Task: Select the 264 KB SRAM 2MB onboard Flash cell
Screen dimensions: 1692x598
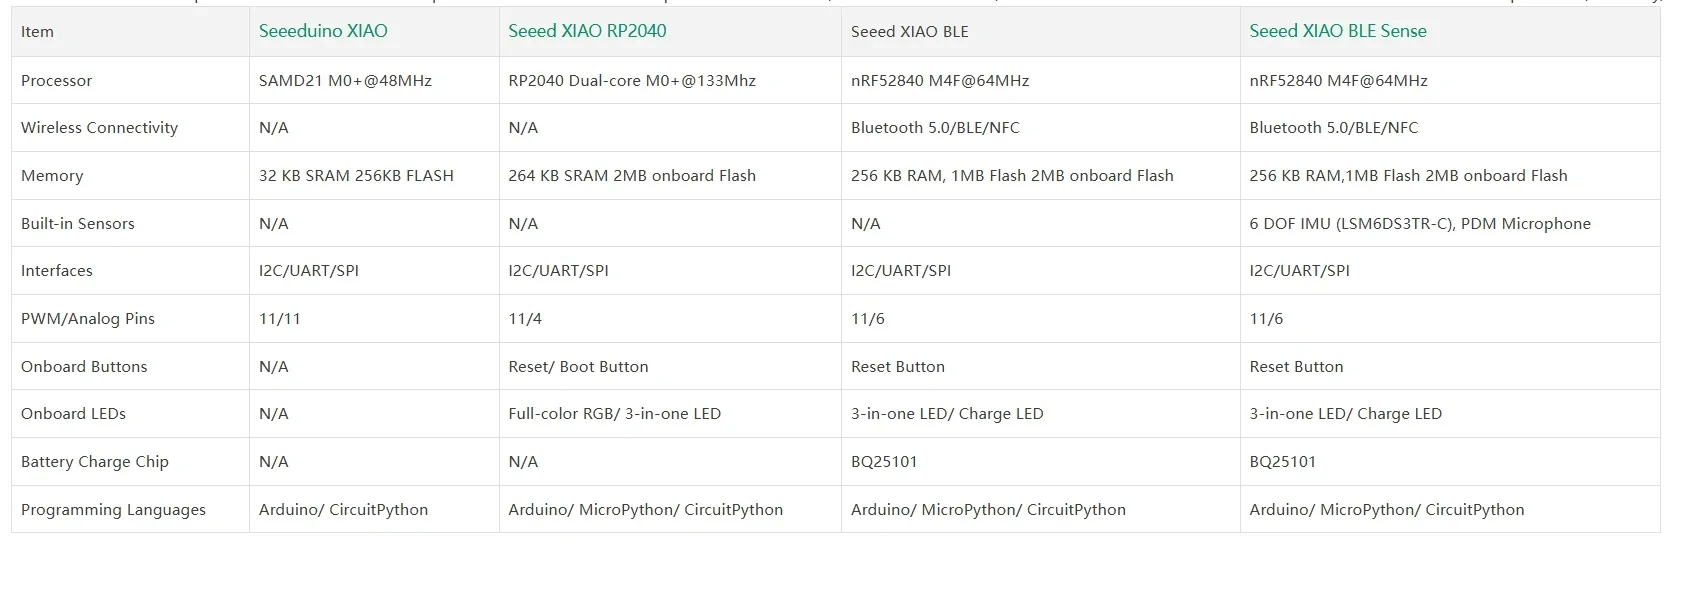Action: click(631, 176)
